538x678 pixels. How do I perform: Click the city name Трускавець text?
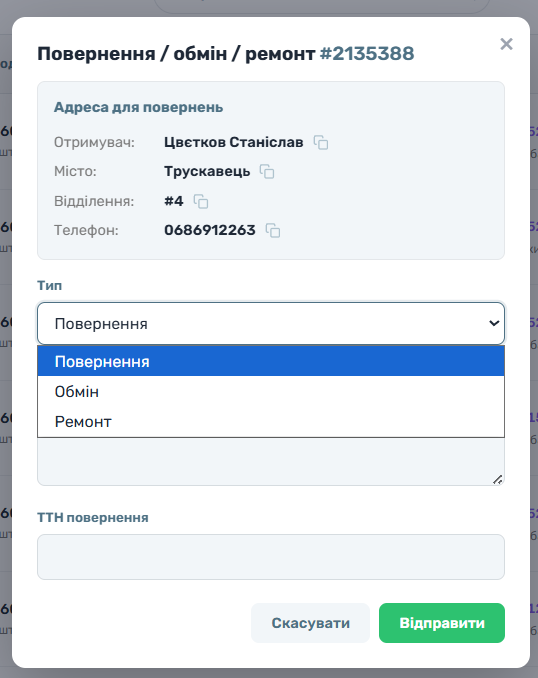tap(207, 172)
